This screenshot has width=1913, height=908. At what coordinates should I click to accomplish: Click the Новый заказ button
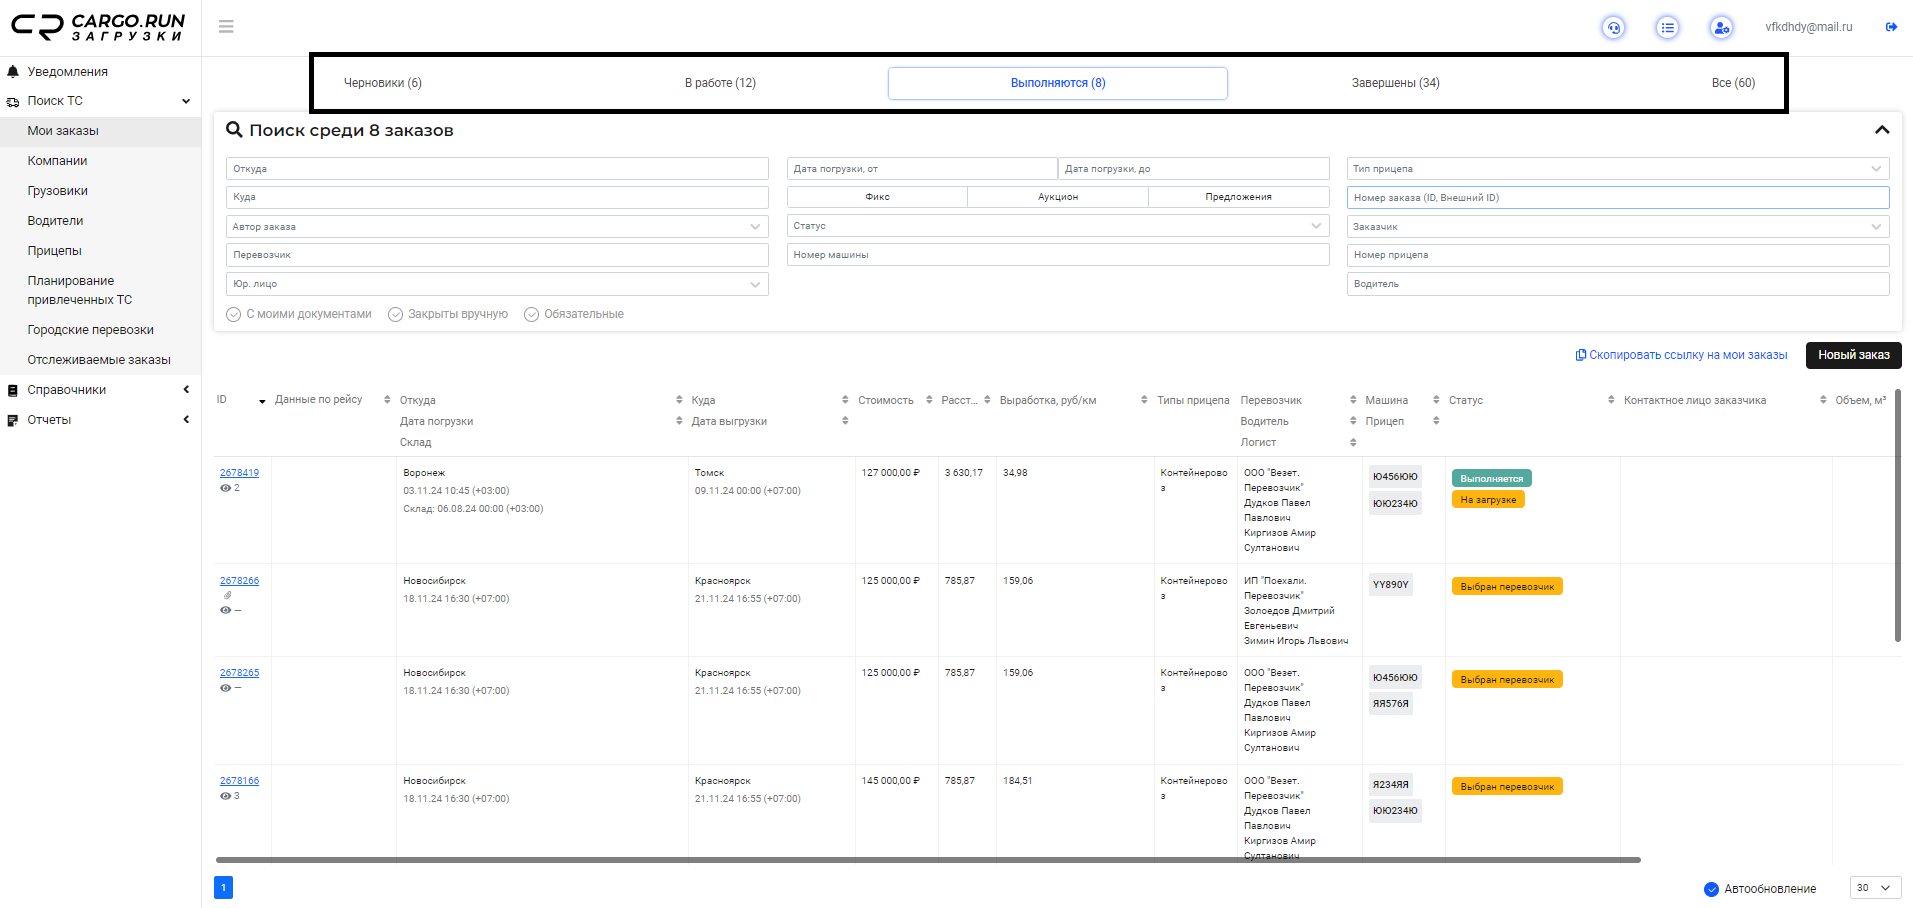click(1853, 355)
